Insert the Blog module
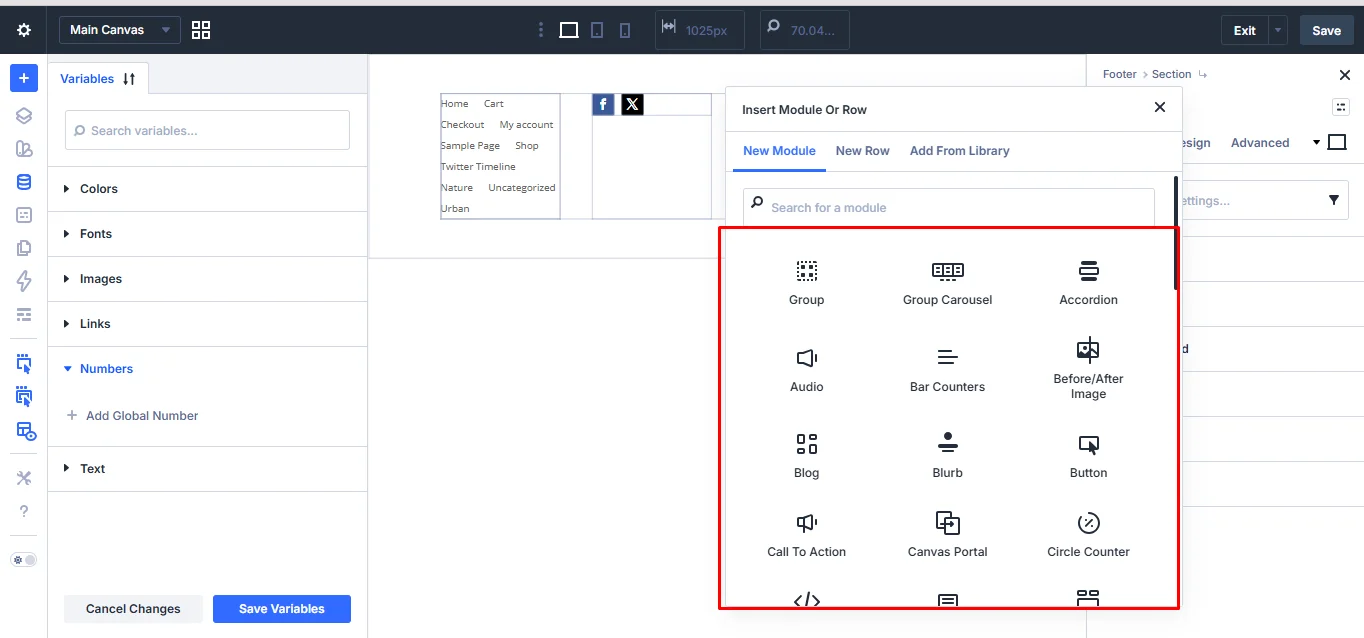The height and width of the screenshot is (638, 1364). coord(807,456)
